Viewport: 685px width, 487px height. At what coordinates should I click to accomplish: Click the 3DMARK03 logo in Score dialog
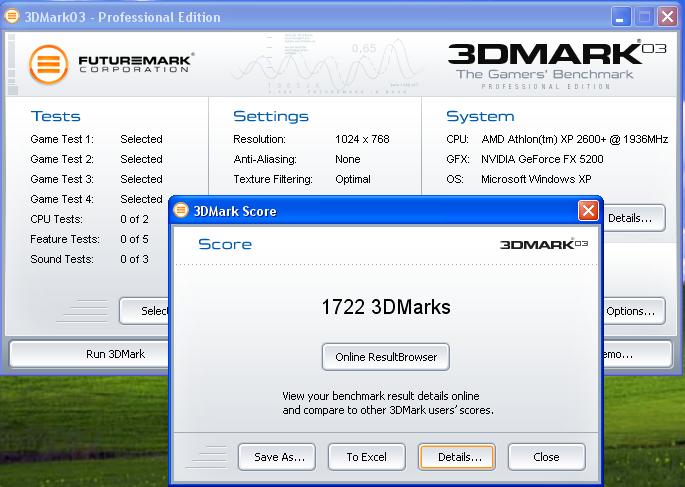[543, 244]
